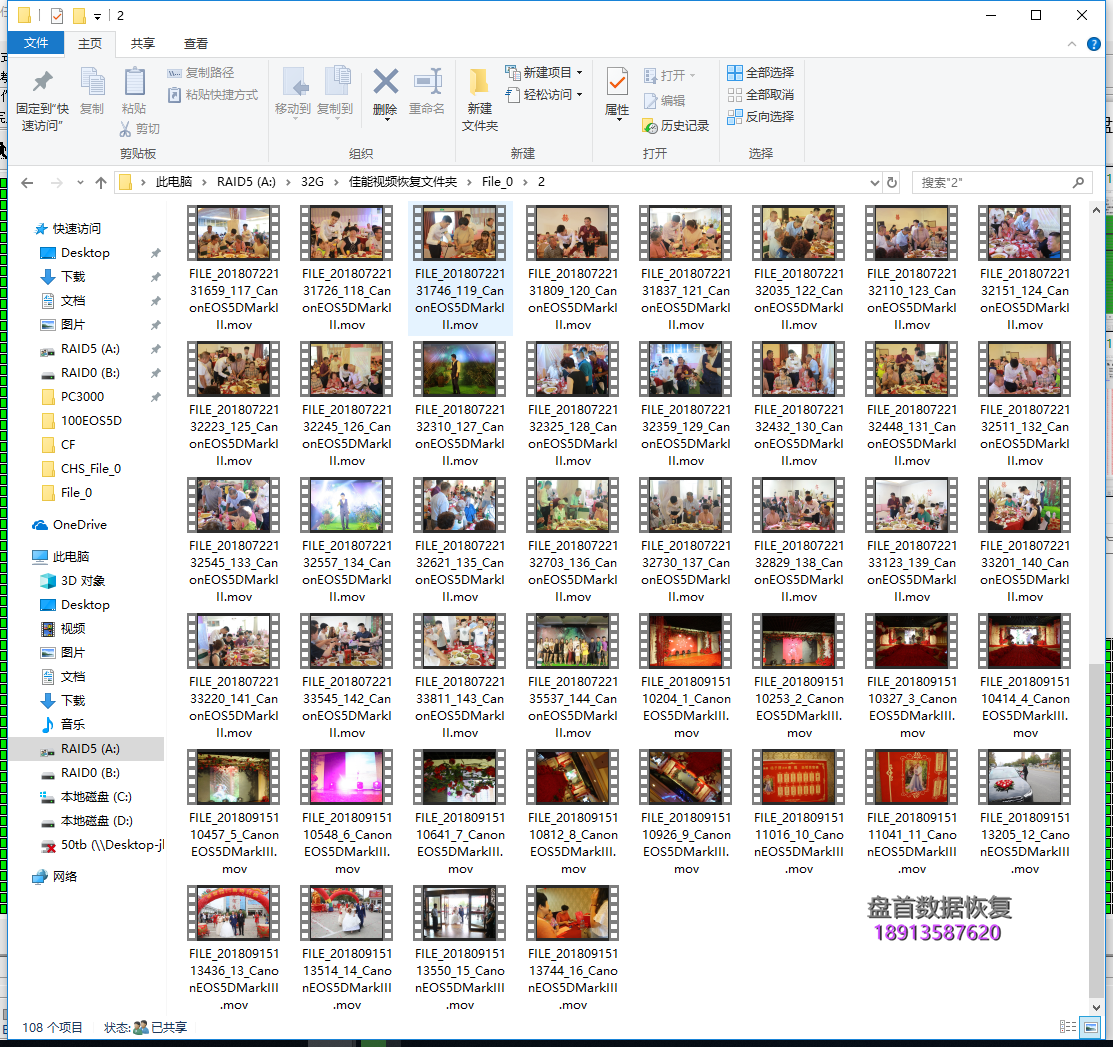
Task: Click the ribbon Help question mark icon
Action: tap(1094, 44)
